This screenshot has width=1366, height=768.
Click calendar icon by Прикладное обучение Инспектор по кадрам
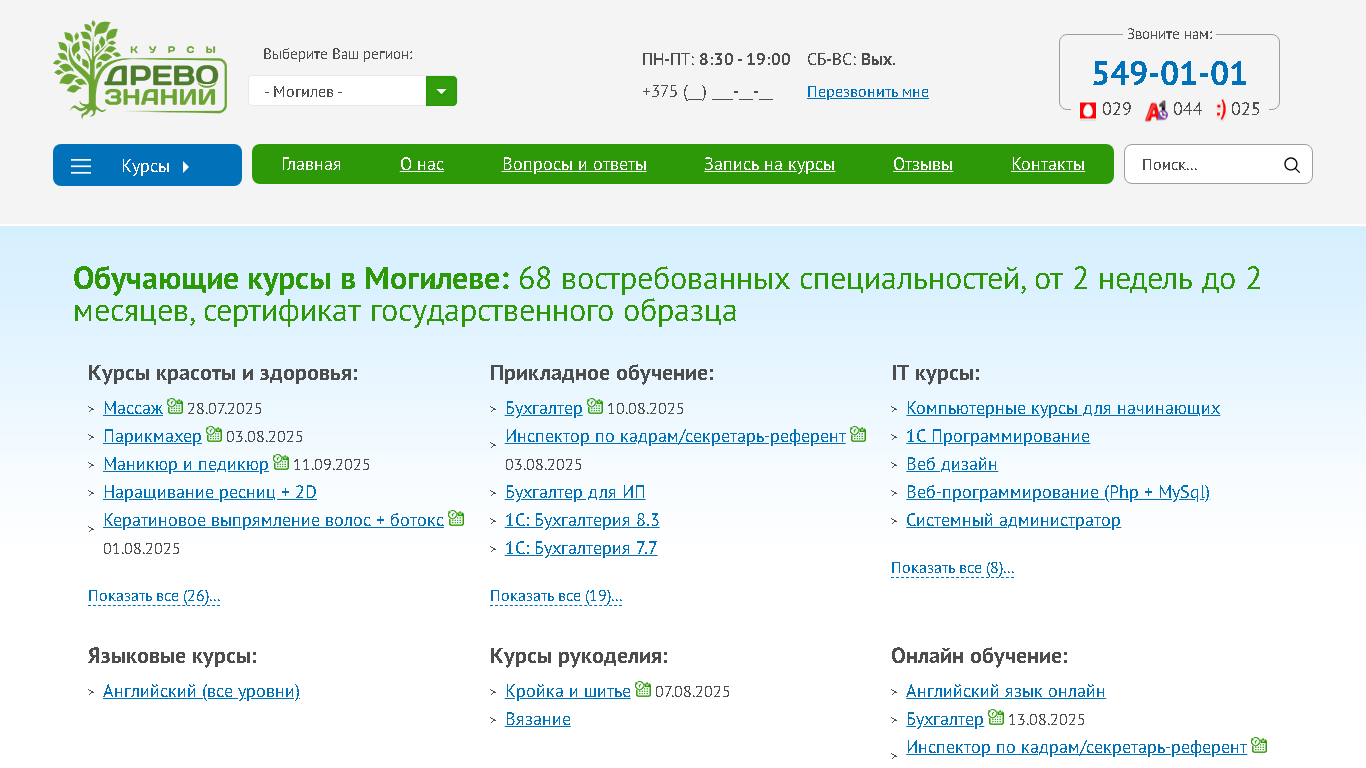[x=858, y=434]
